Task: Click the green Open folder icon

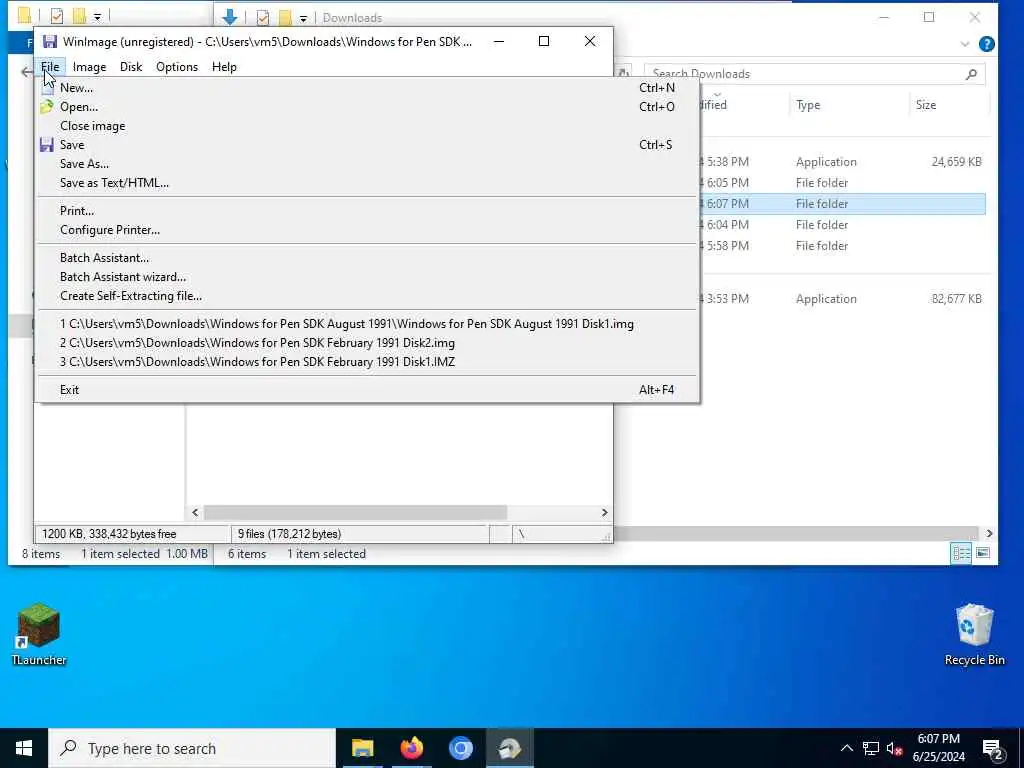Action: coord(46,106)
